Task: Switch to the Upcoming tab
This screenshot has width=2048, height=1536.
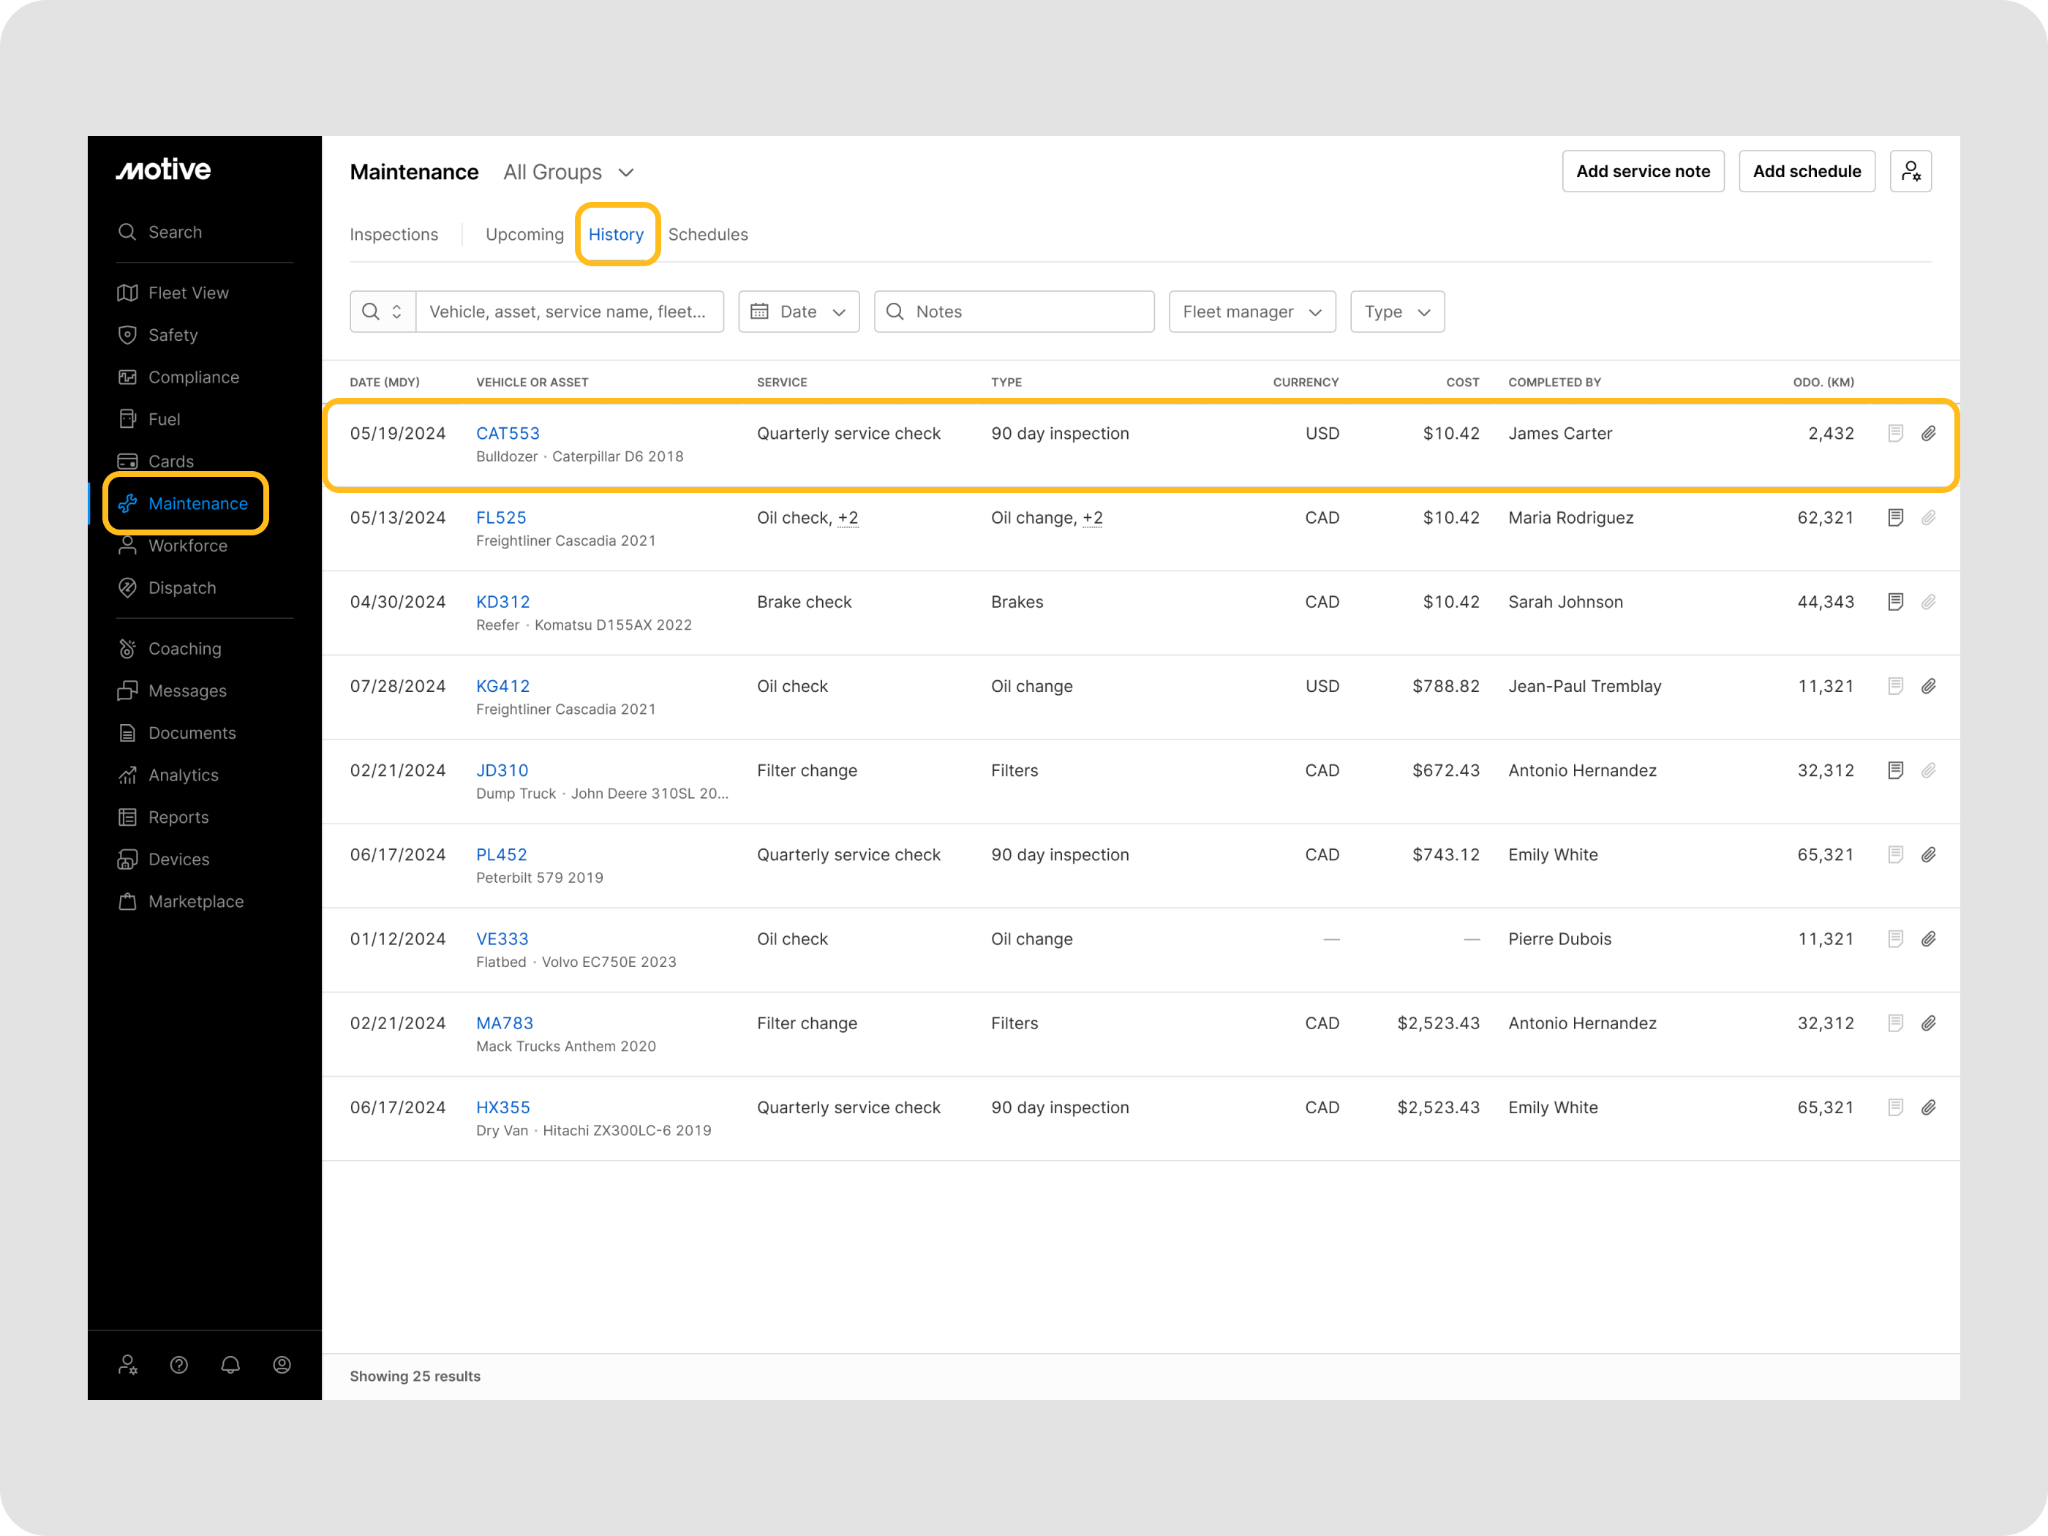Action: (x=525, y=234)
